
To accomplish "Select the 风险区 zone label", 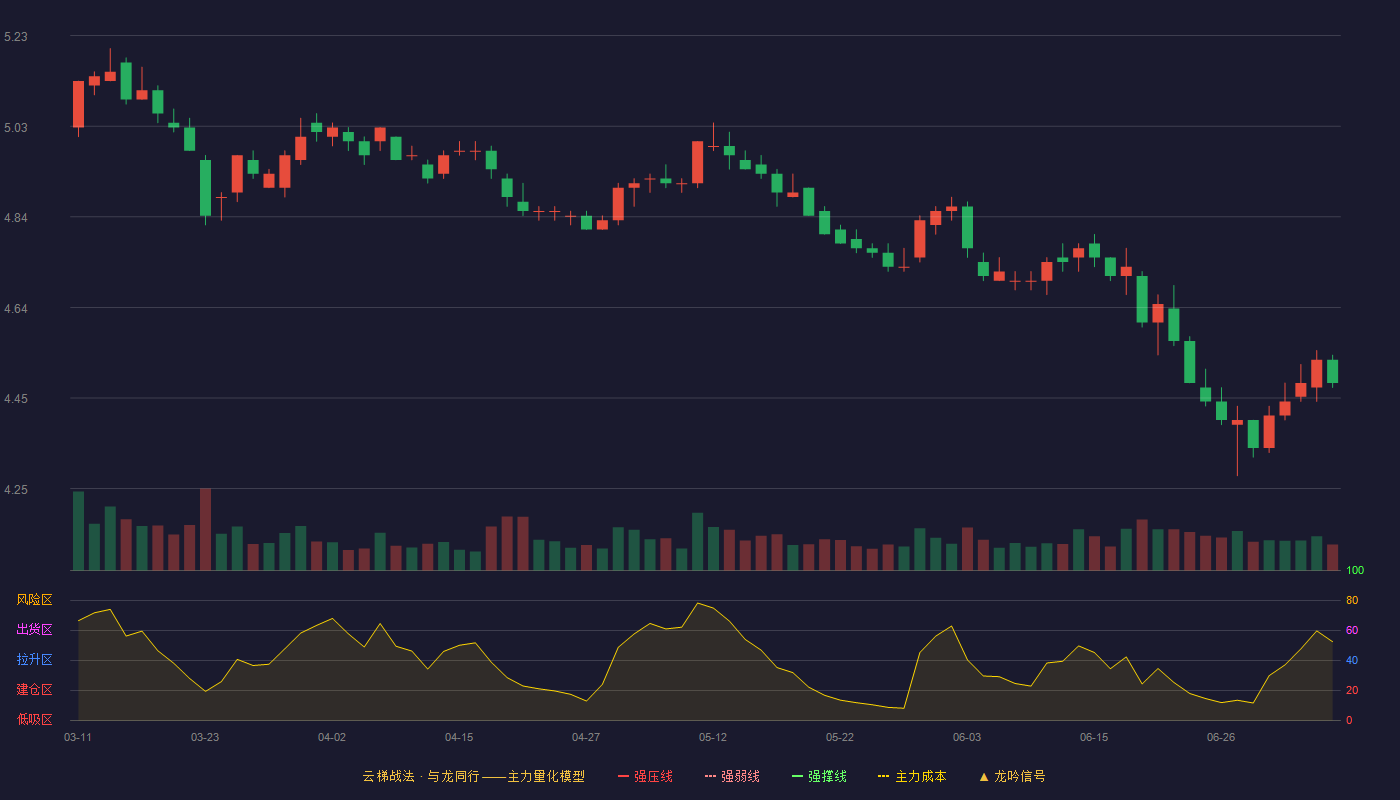I will pos(34,600).
